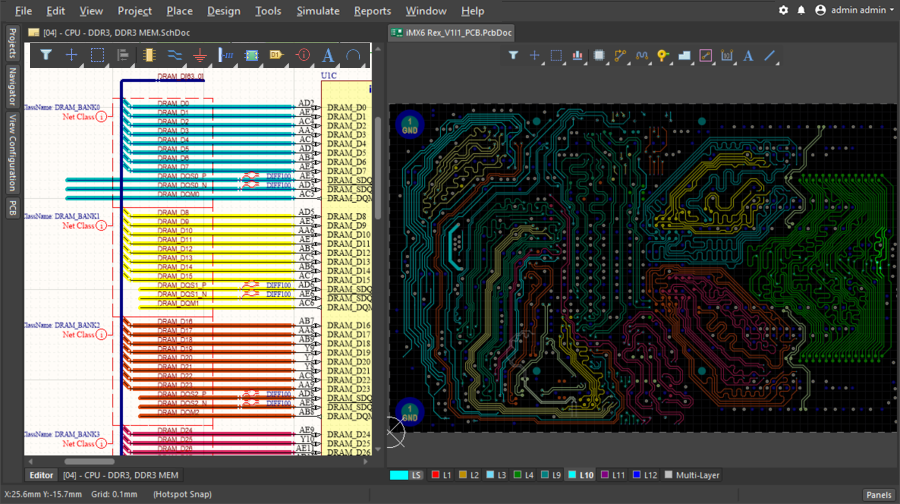Activate the PCB rectangle selection tool
This screenshot has width=900, height=504.
pos(556,56)
